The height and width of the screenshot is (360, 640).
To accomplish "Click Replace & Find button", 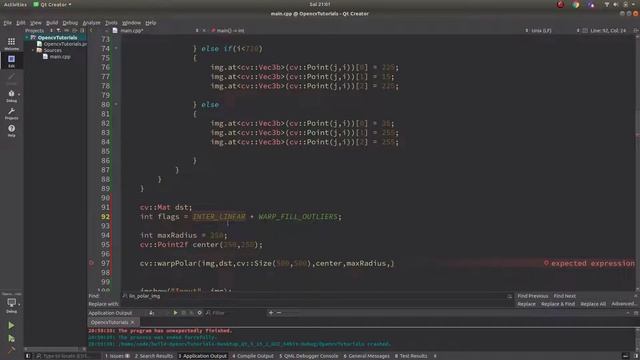I will [x=558, y=304].
